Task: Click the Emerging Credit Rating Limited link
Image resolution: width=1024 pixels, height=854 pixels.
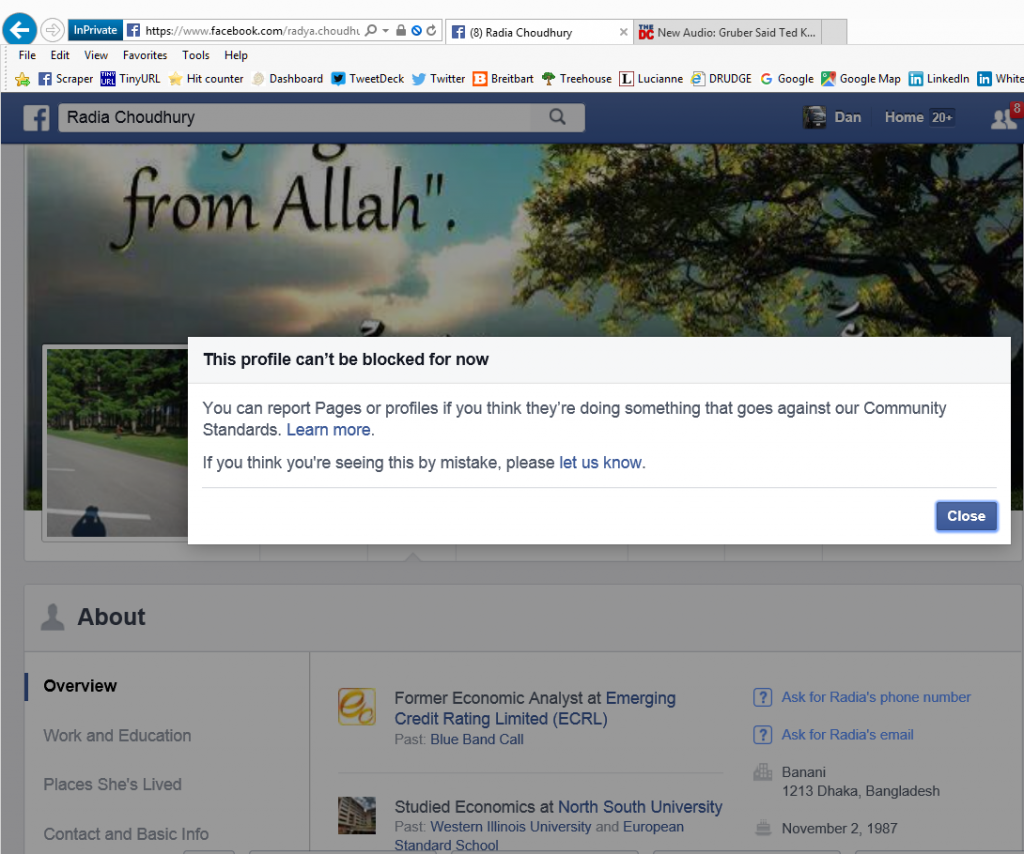Action: [x=535, y=708]
